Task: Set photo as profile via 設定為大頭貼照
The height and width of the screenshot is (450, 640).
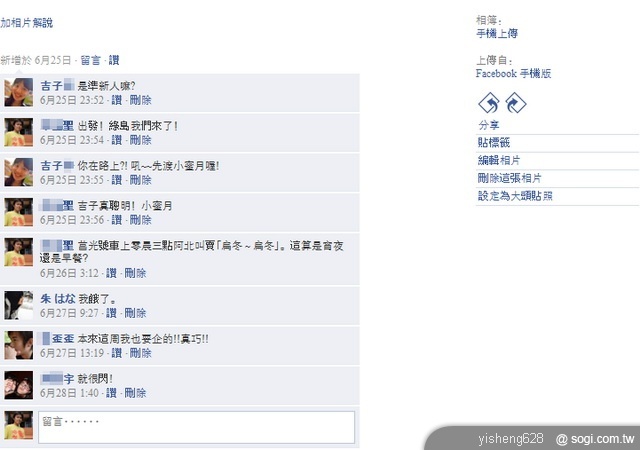Action: 515,196
